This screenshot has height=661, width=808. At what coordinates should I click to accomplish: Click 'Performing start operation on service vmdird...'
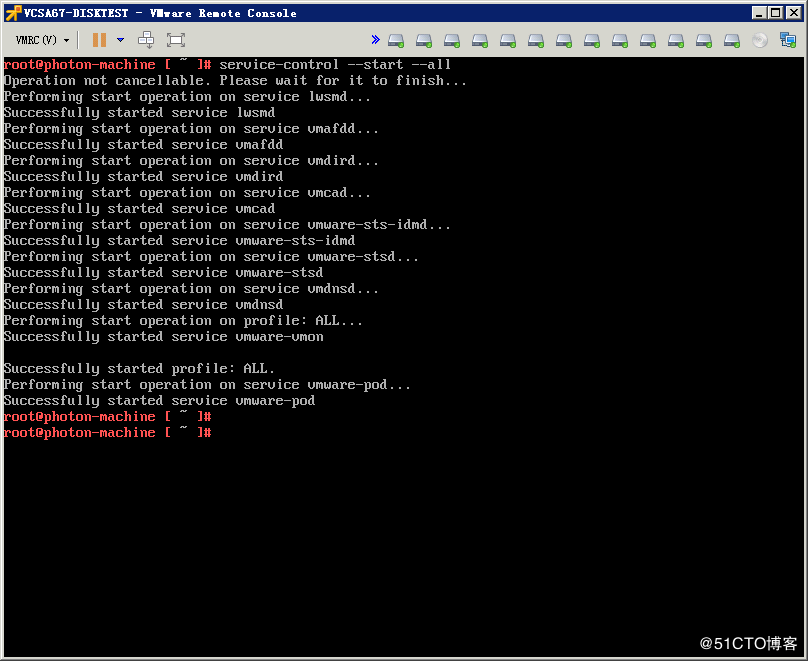(191, 160)
